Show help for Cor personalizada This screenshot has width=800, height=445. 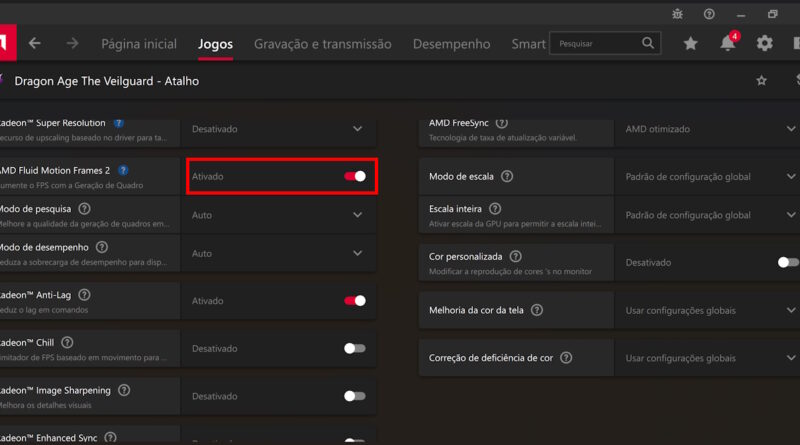click(516, 257)
